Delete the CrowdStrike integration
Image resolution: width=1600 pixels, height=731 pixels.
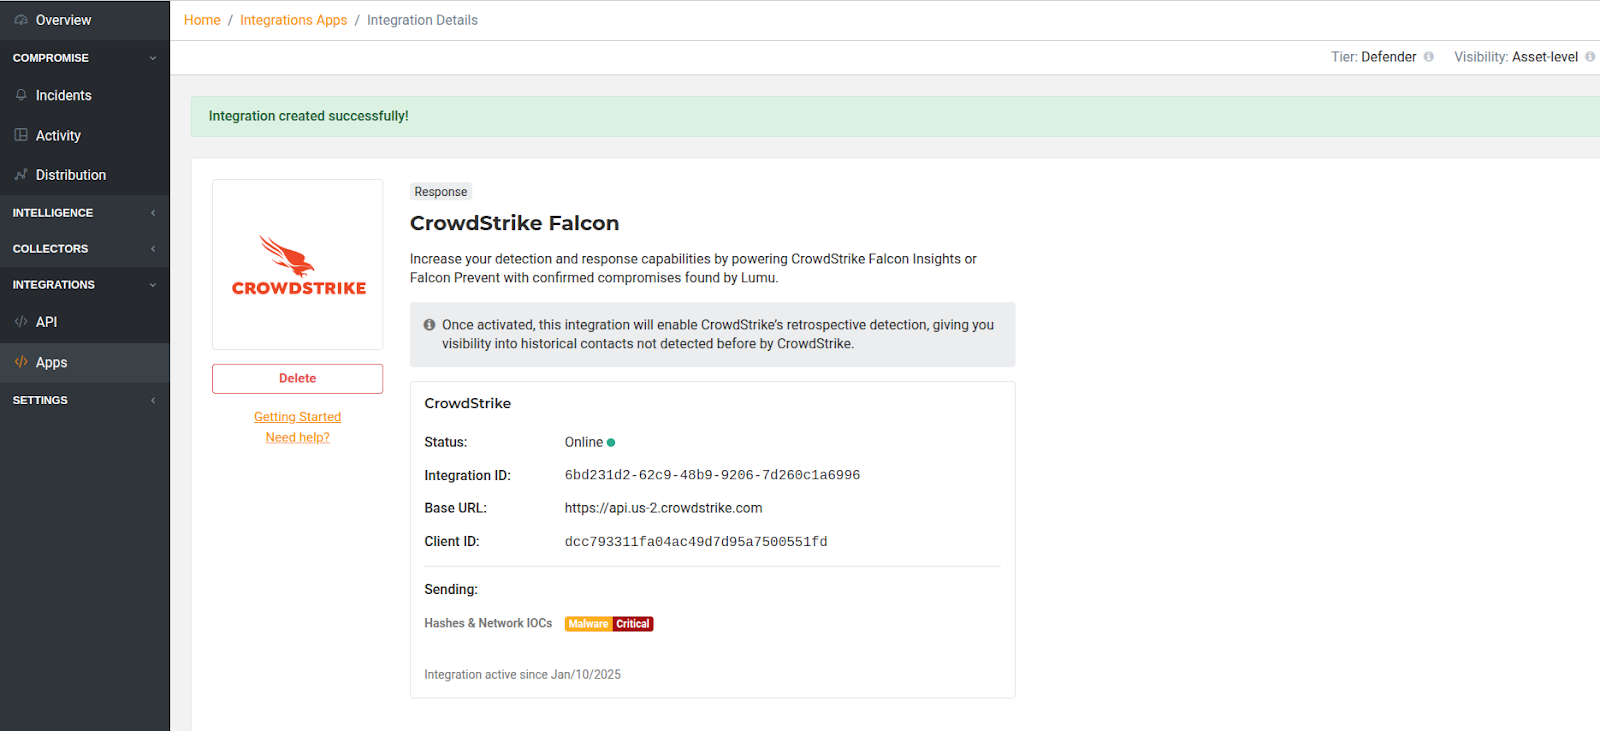(x=297, y=379)
